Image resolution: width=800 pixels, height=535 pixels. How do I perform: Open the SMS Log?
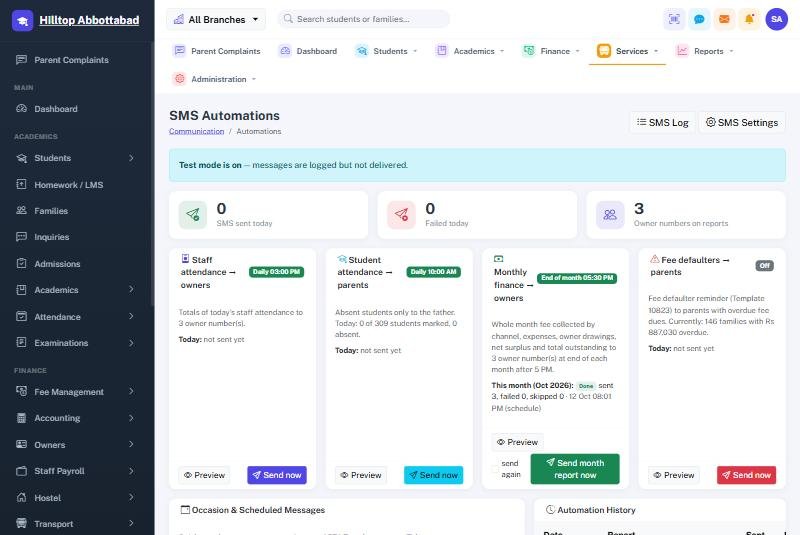pyautogui.click(x=663, y=122)
